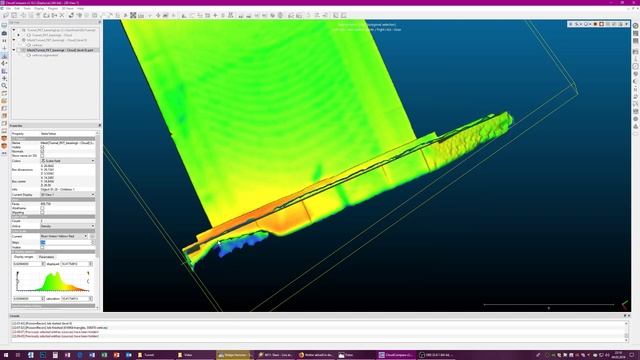Viewport: 640px width, 360px height.
Task: Enable Show name (in 3D) checkbox
Action: [42, 156]
